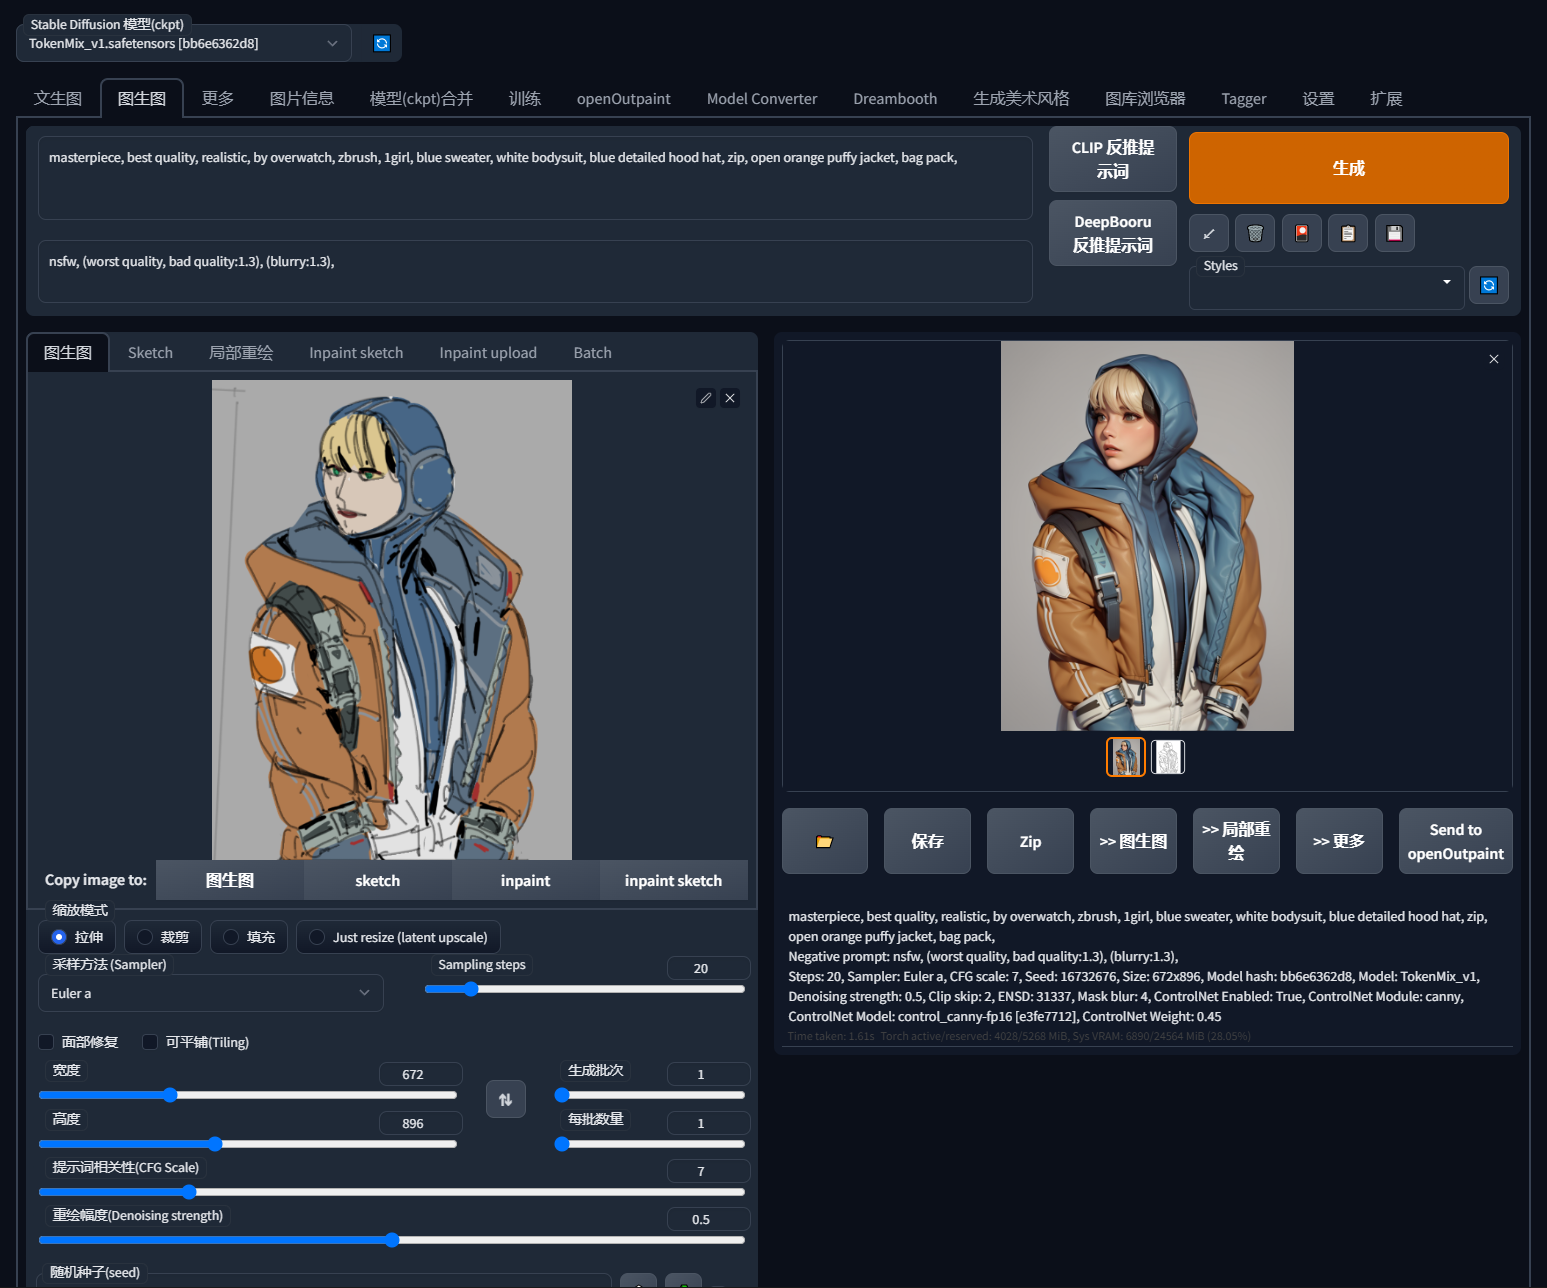Viewport: 1547px width, 1288px height.
Task: Switch to the 文生图 tab
Action: (x=58, y=98)
